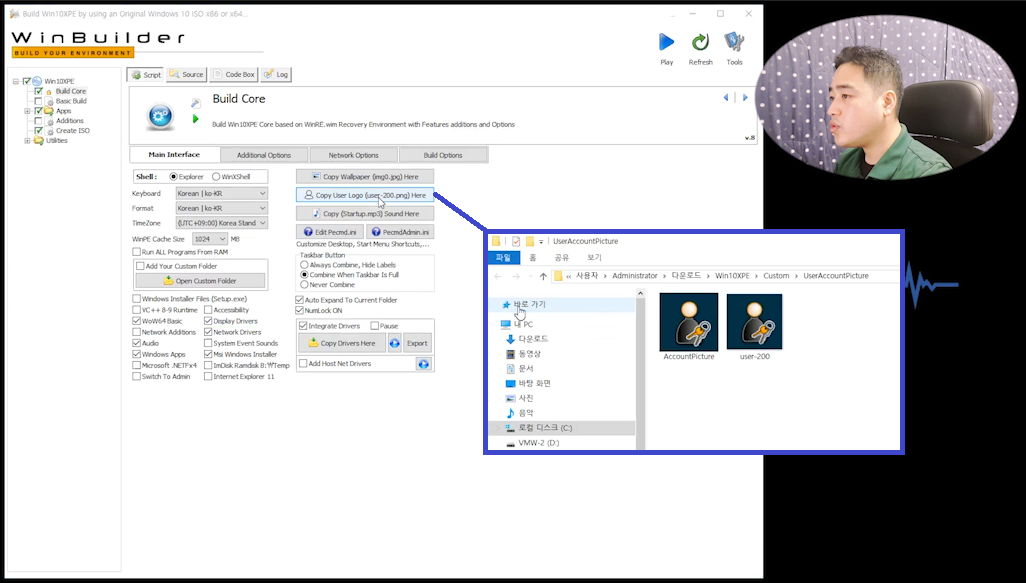
Task: Toggle WoW64 Basic checkbox
Action: click(136, 321)
